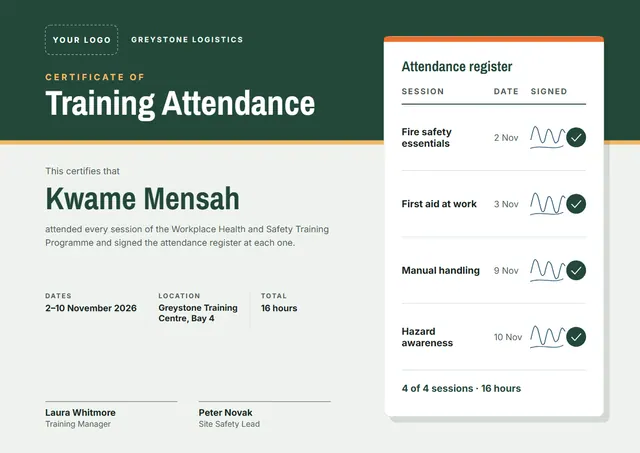Click the Site Safety Lead role text
The image size is (640, 453).
(x=229, y=424)
